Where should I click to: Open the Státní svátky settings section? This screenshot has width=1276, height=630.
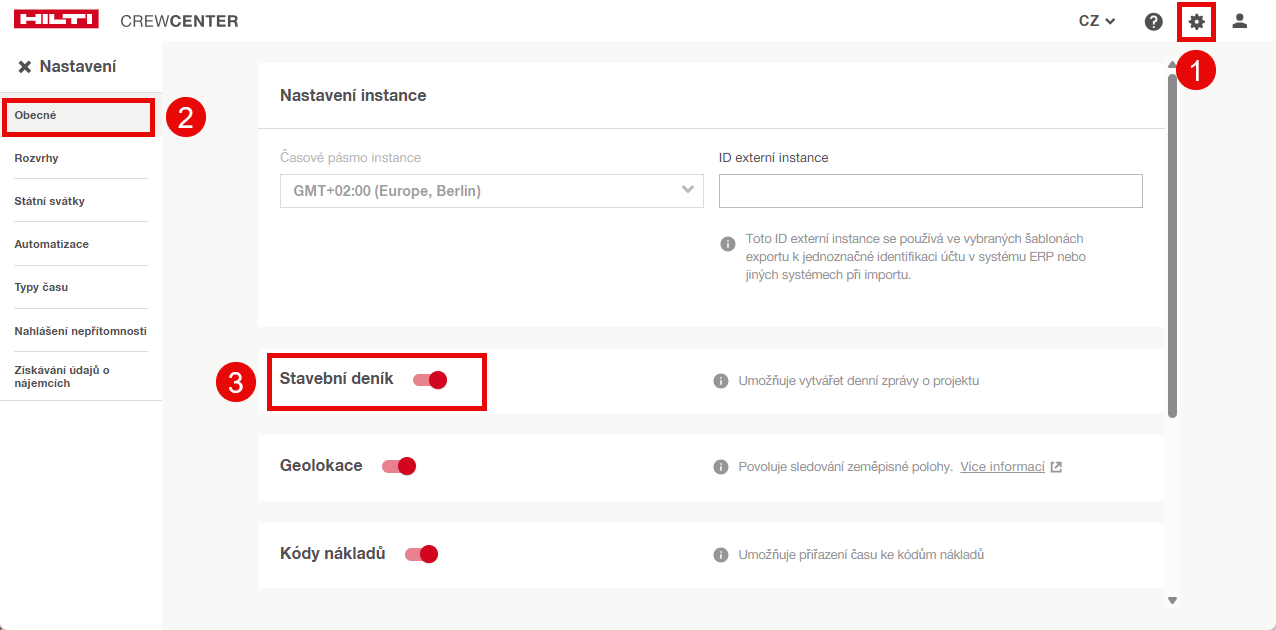(x=50, y=201)
